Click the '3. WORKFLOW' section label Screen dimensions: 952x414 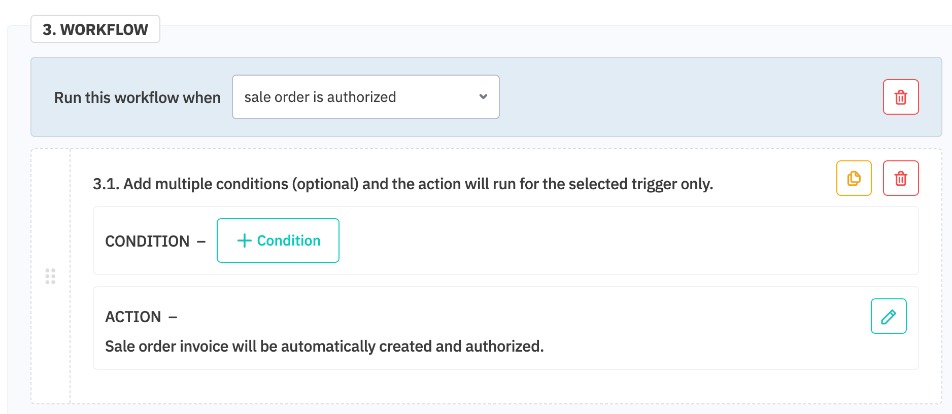click(x=96, y=29)
